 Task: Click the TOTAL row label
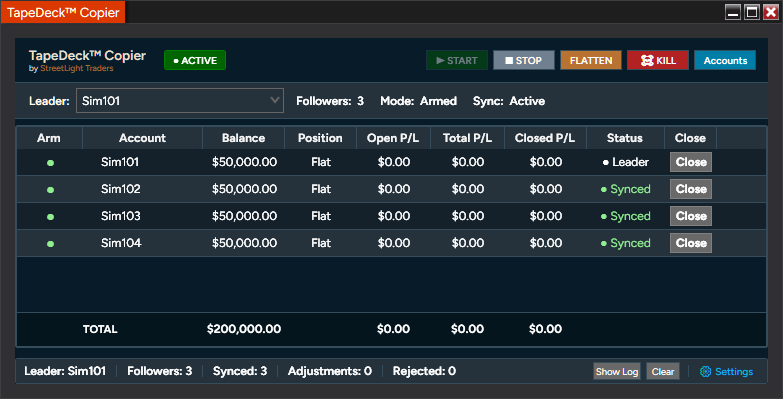(x=100, y=329)
